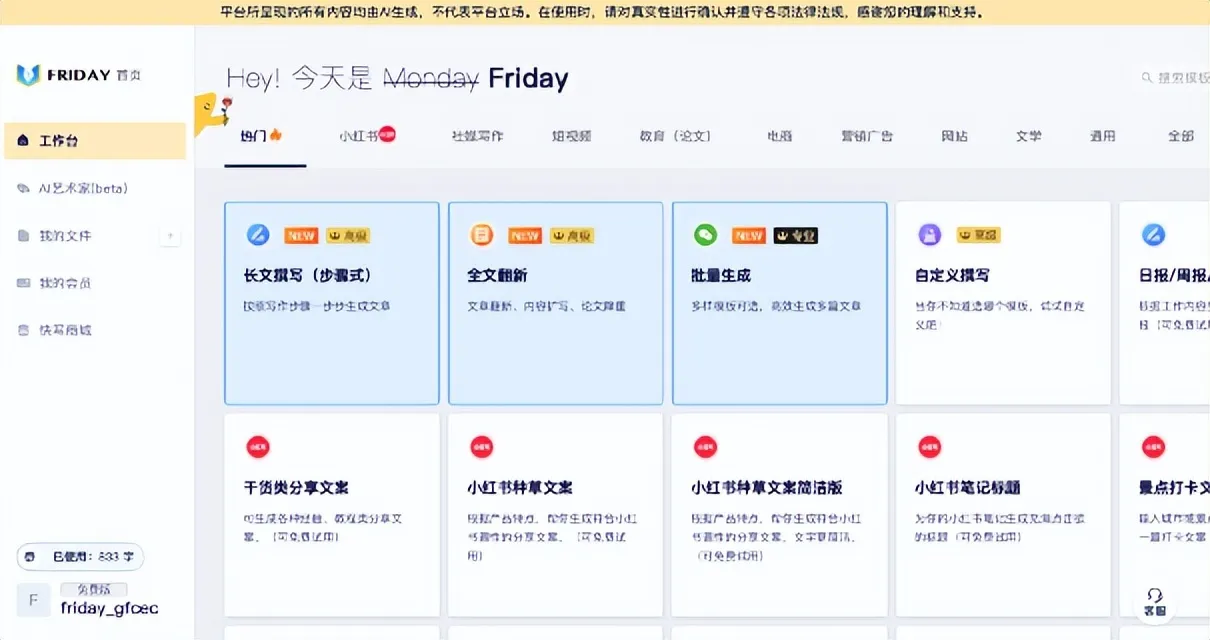Click the FRIDAY 首页 title text
1210x640 pixels.
point(93,75)
